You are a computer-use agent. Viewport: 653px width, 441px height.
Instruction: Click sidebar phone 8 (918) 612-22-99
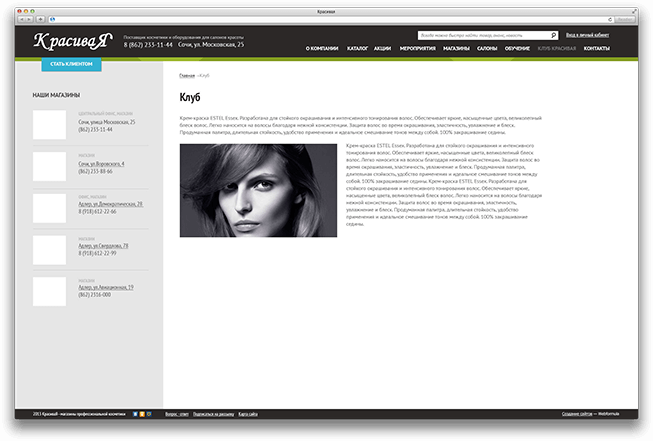pos(97,253)
